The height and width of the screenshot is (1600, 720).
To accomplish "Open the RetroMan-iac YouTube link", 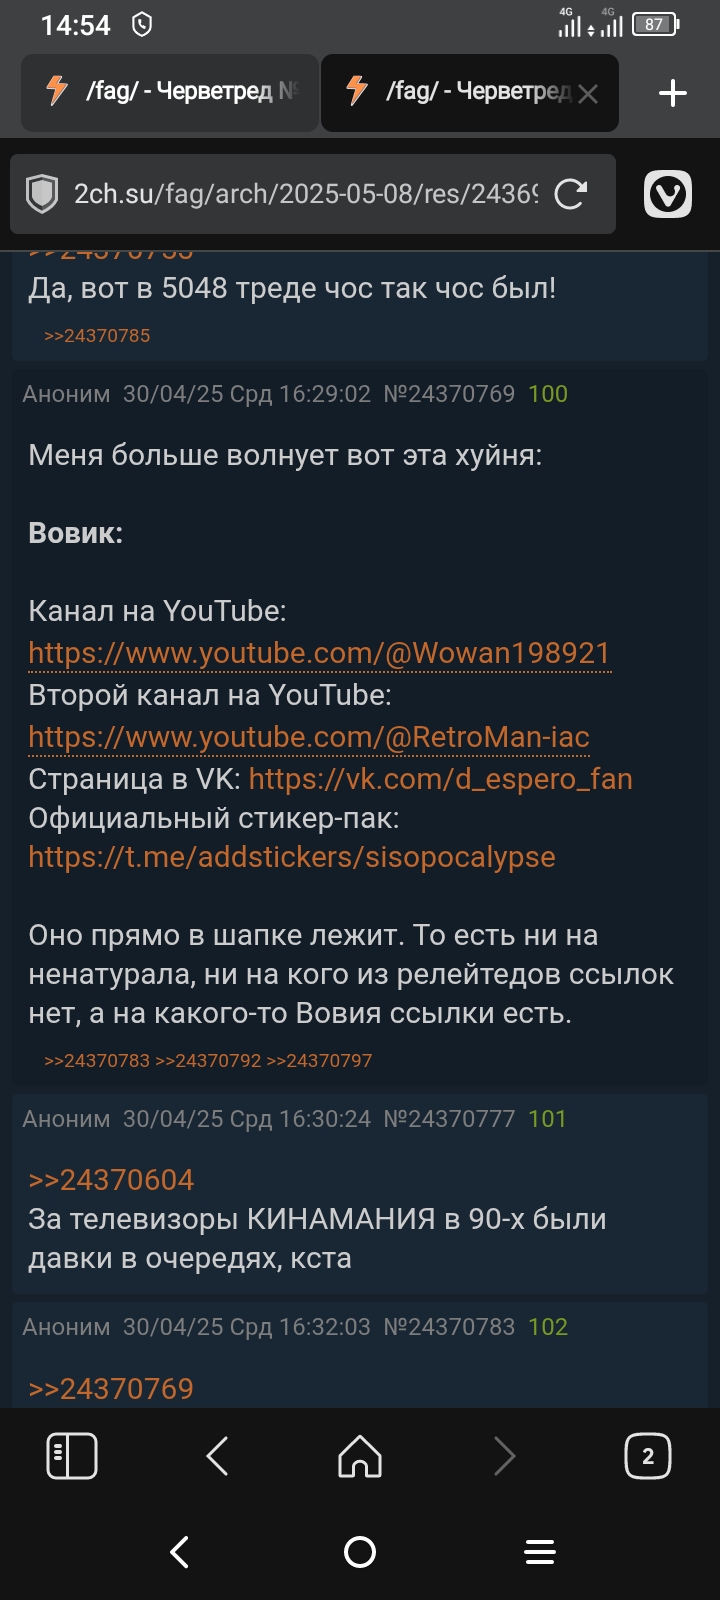I will 309,737.
